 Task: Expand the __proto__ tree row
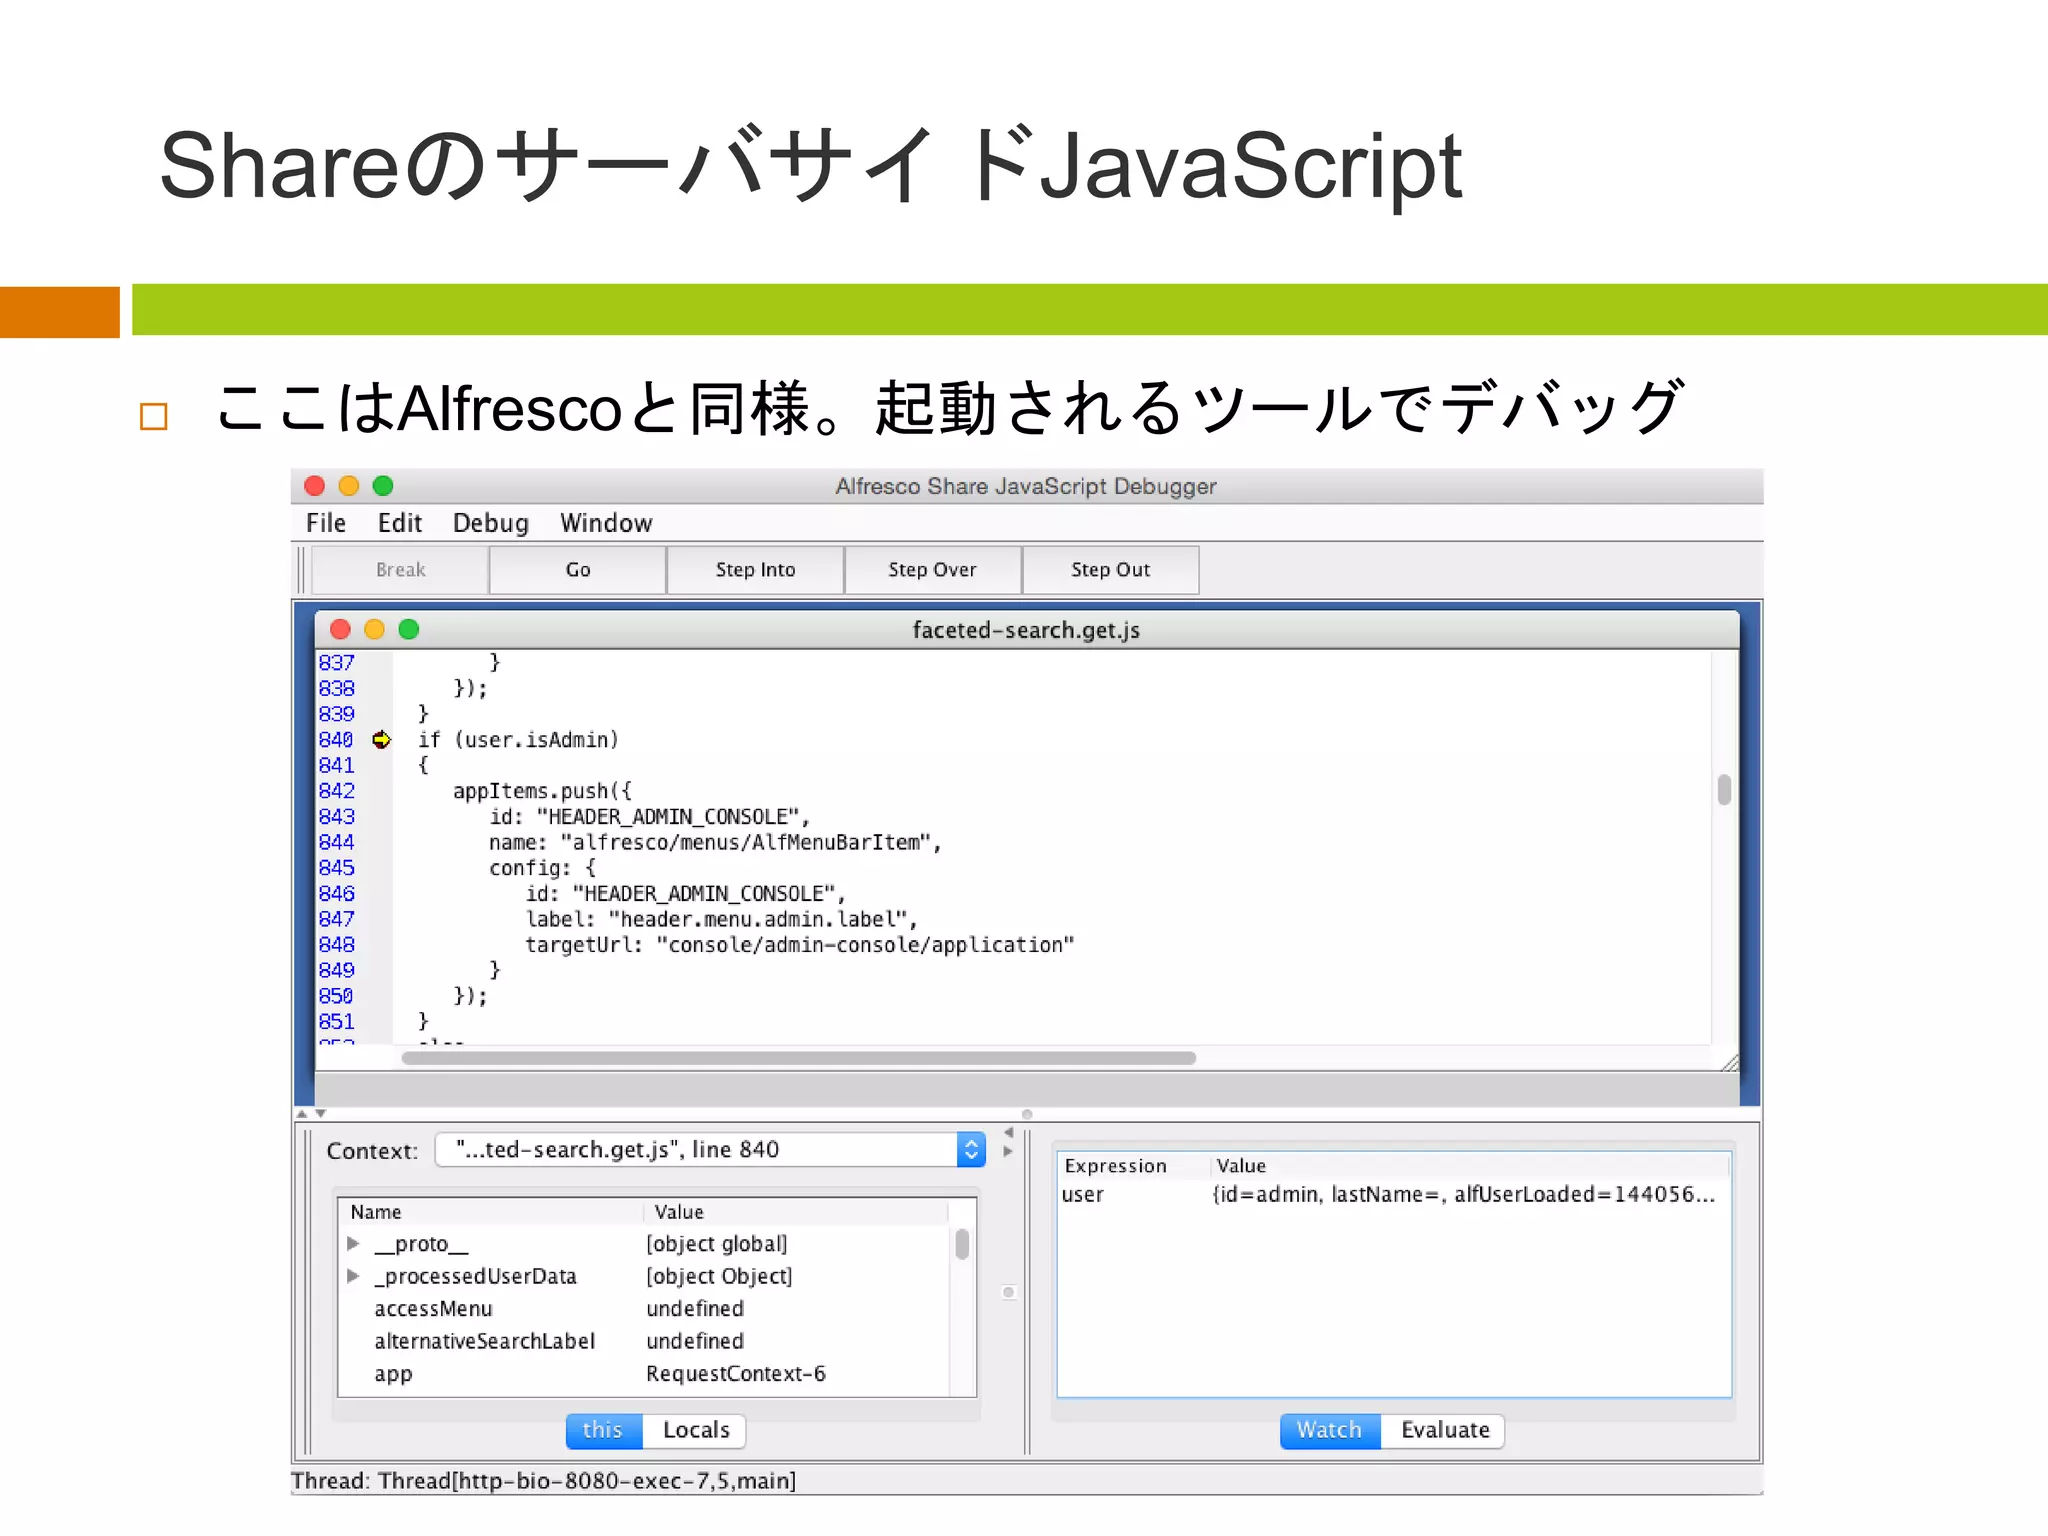[353, 1244]
